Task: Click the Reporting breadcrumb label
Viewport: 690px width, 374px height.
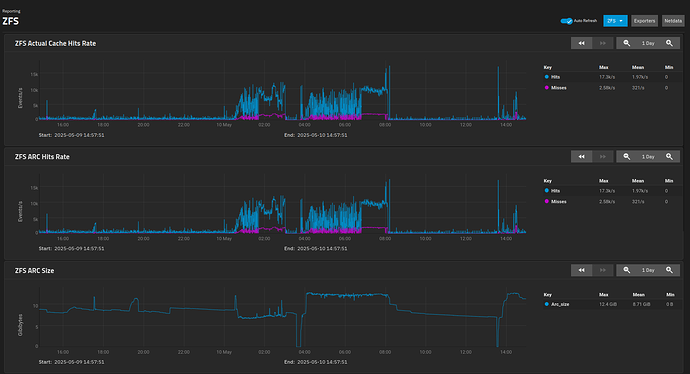Action: 11,11
